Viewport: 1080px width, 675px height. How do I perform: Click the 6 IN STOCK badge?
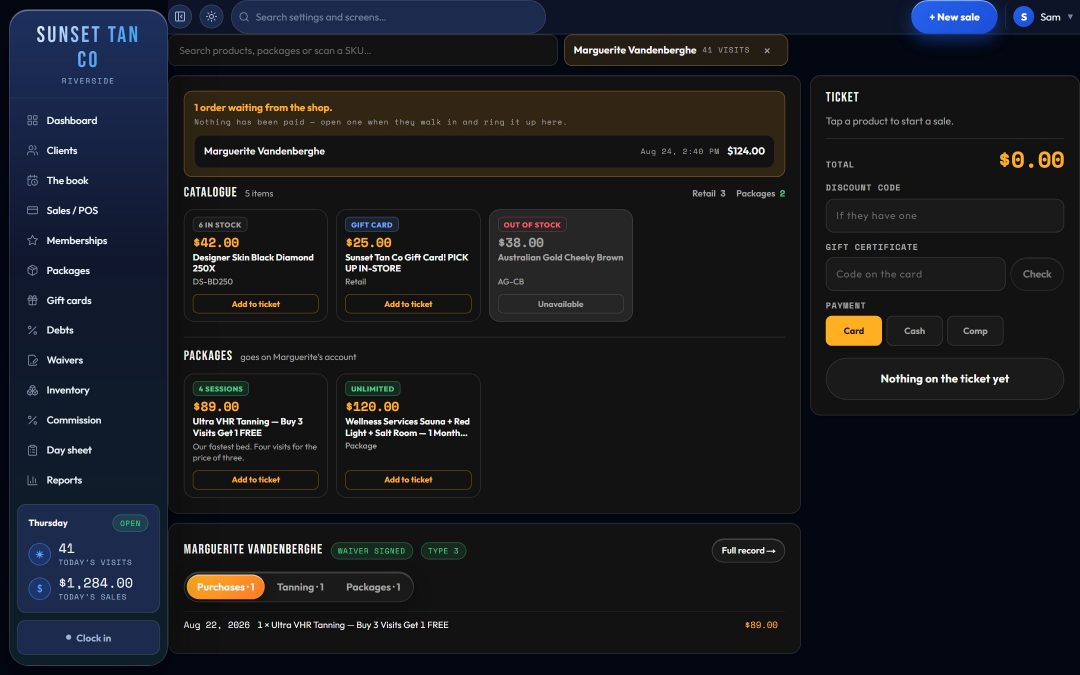[220, 225]
